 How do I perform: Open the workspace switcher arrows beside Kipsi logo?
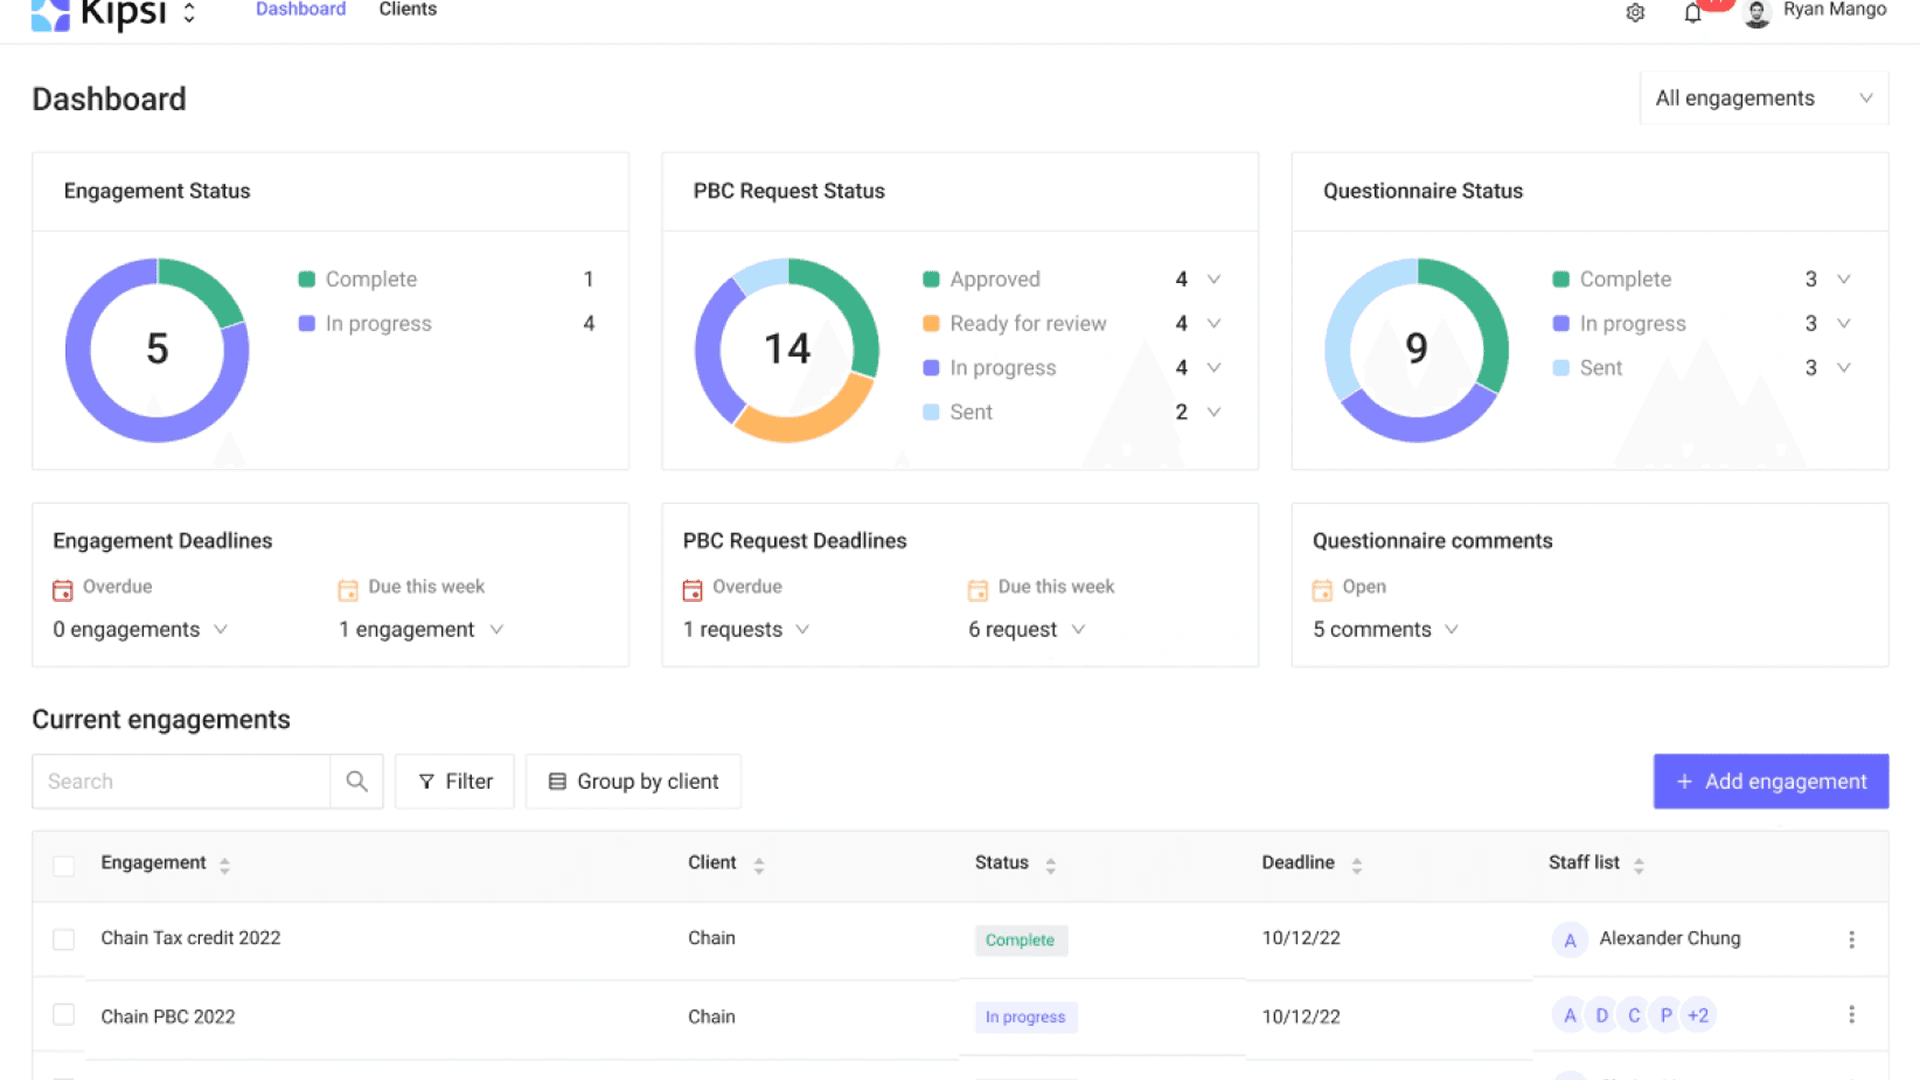coord(189,13)
